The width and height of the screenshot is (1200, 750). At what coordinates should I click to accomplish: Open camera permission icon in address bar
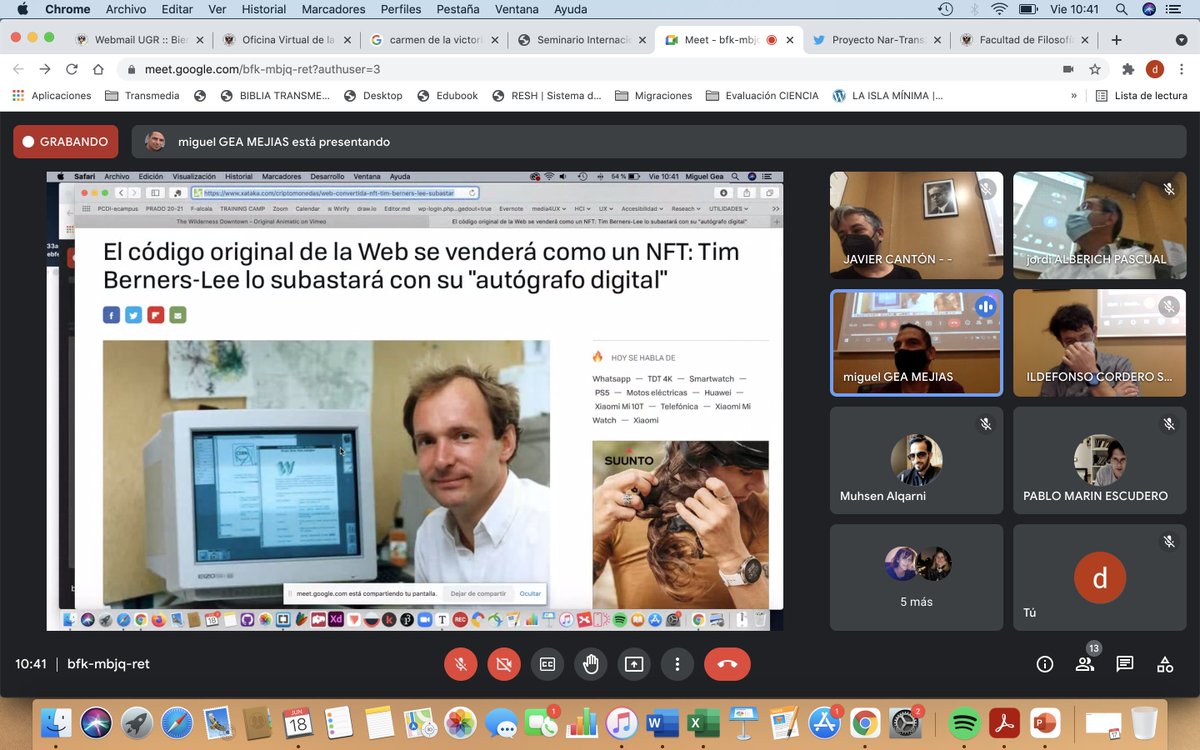click(1068, 70)
